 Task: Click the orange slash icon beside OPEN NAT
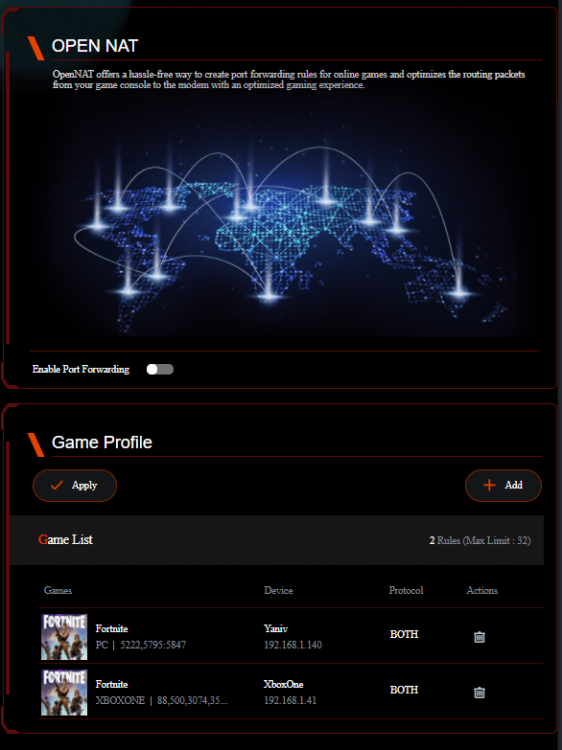tap(36, 48)
